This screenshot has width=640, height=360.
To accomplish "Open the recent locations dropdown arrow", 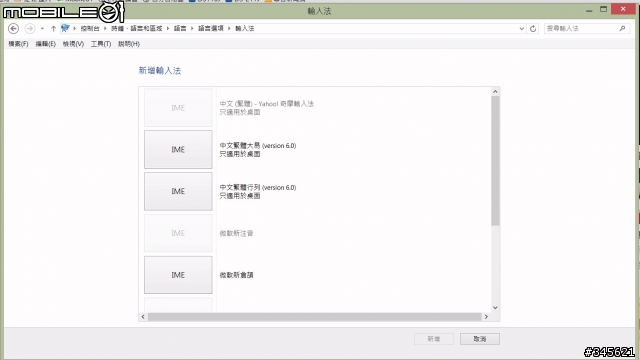I will pos(42,29).
